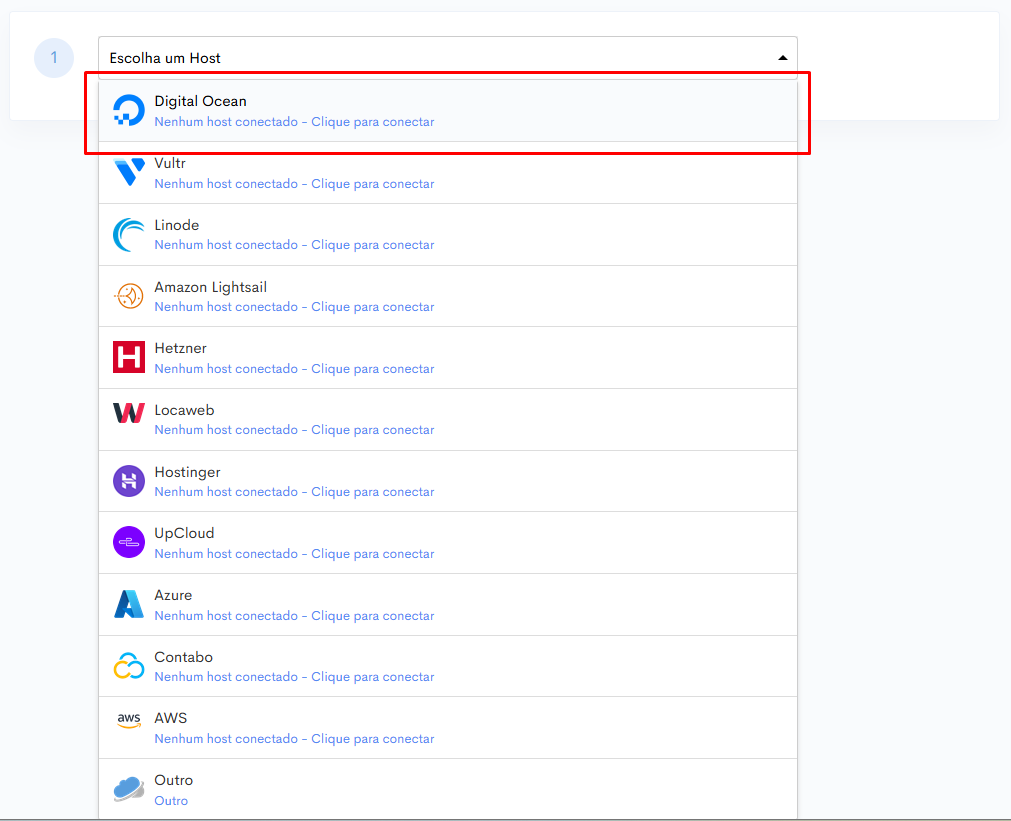Click the Azure A logo icon
The height and width of the screenshot is (821, 1011).
click(129, 604)
